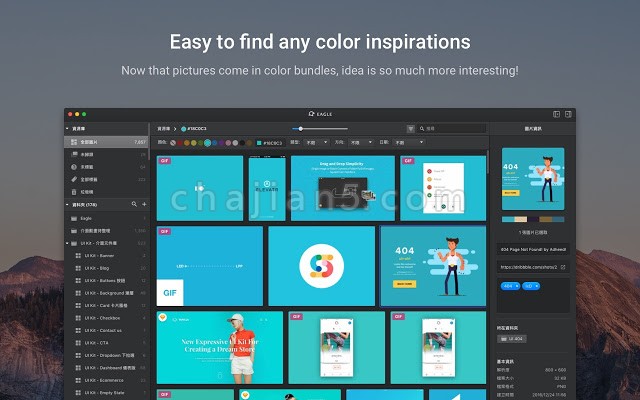The height and width of the screenshot is (400, 640).
Task: Click into the search input field
Action: tap(452, 129)
